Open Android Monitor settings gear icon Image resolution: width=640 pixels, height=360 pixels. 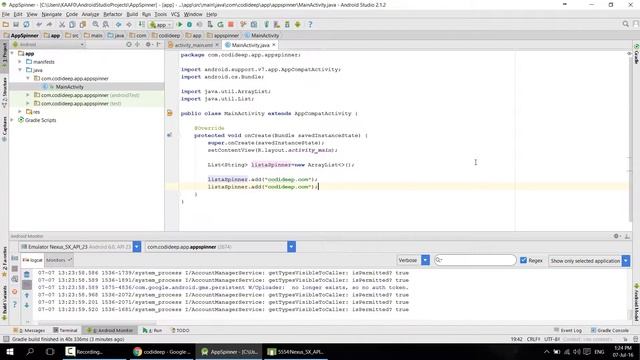pyautogui.click(x=617, y=236)
